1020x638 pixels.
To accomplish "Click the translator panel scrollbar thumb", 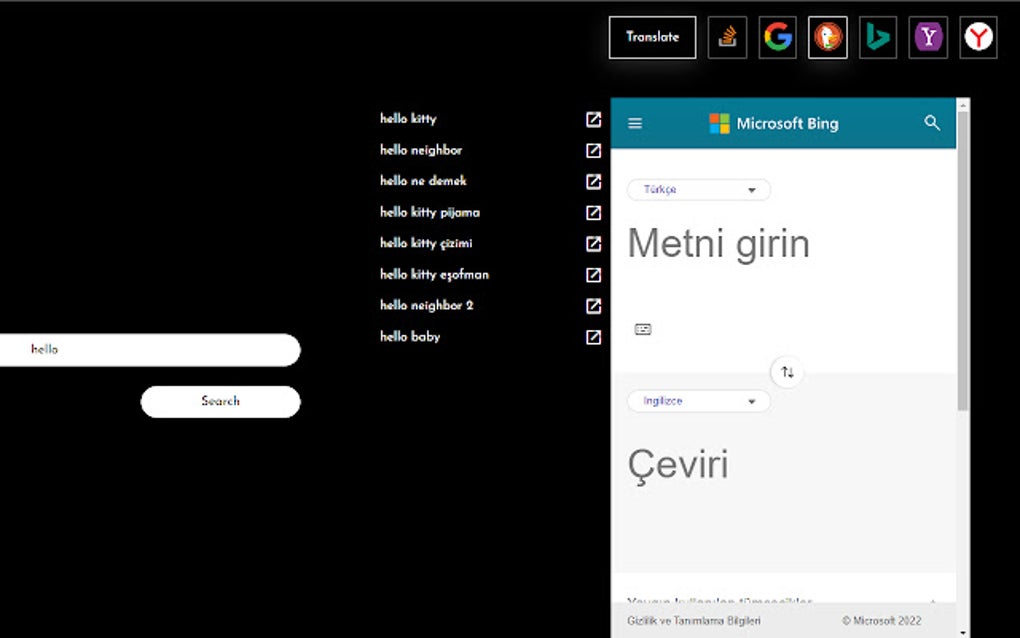I will point(963,260).
